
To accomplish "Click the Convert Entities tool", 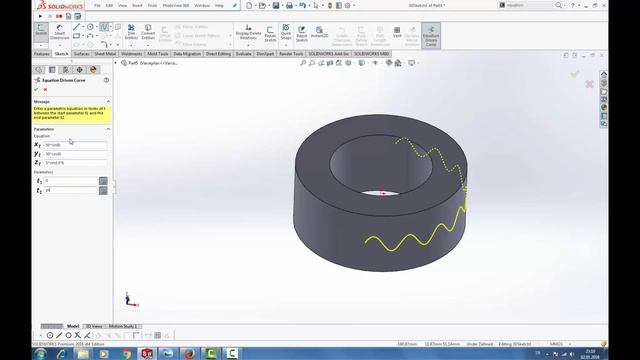I will point(148,32).
